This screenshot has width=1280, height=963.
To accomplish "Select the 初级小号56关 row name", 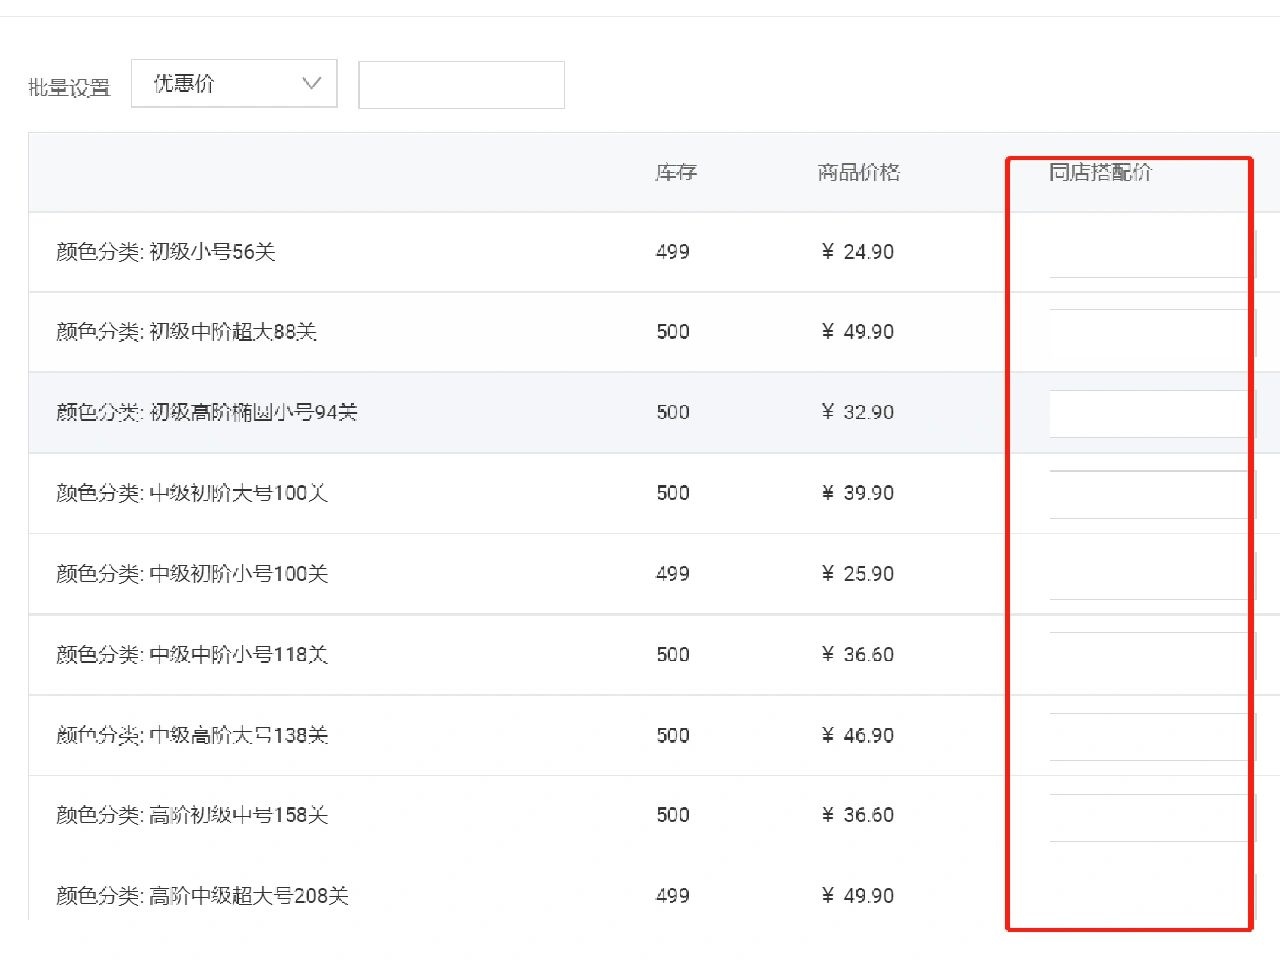I will coord(165,252).
